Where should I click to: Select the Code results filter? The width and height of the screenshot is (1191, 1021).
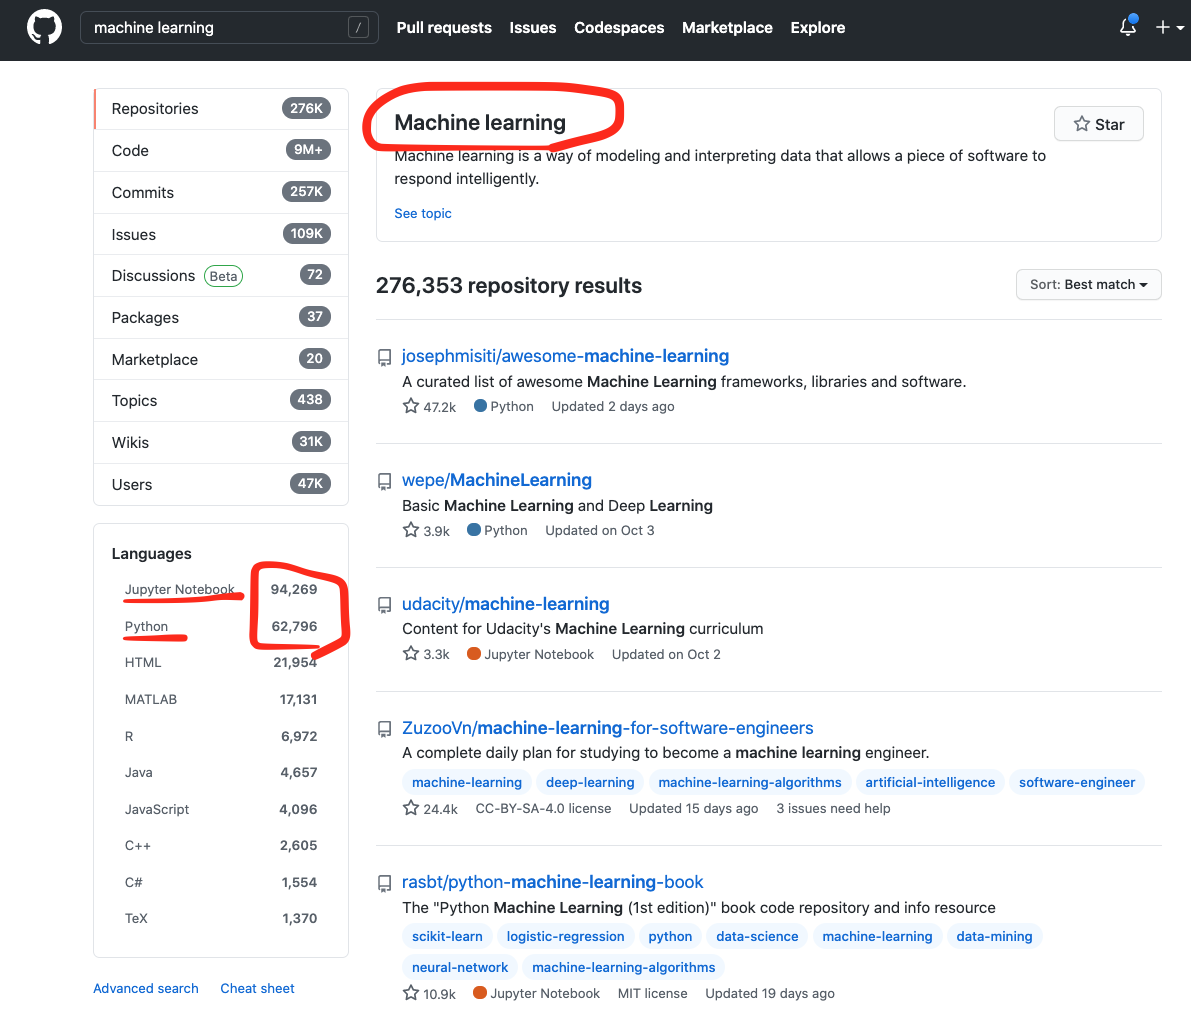221,150
